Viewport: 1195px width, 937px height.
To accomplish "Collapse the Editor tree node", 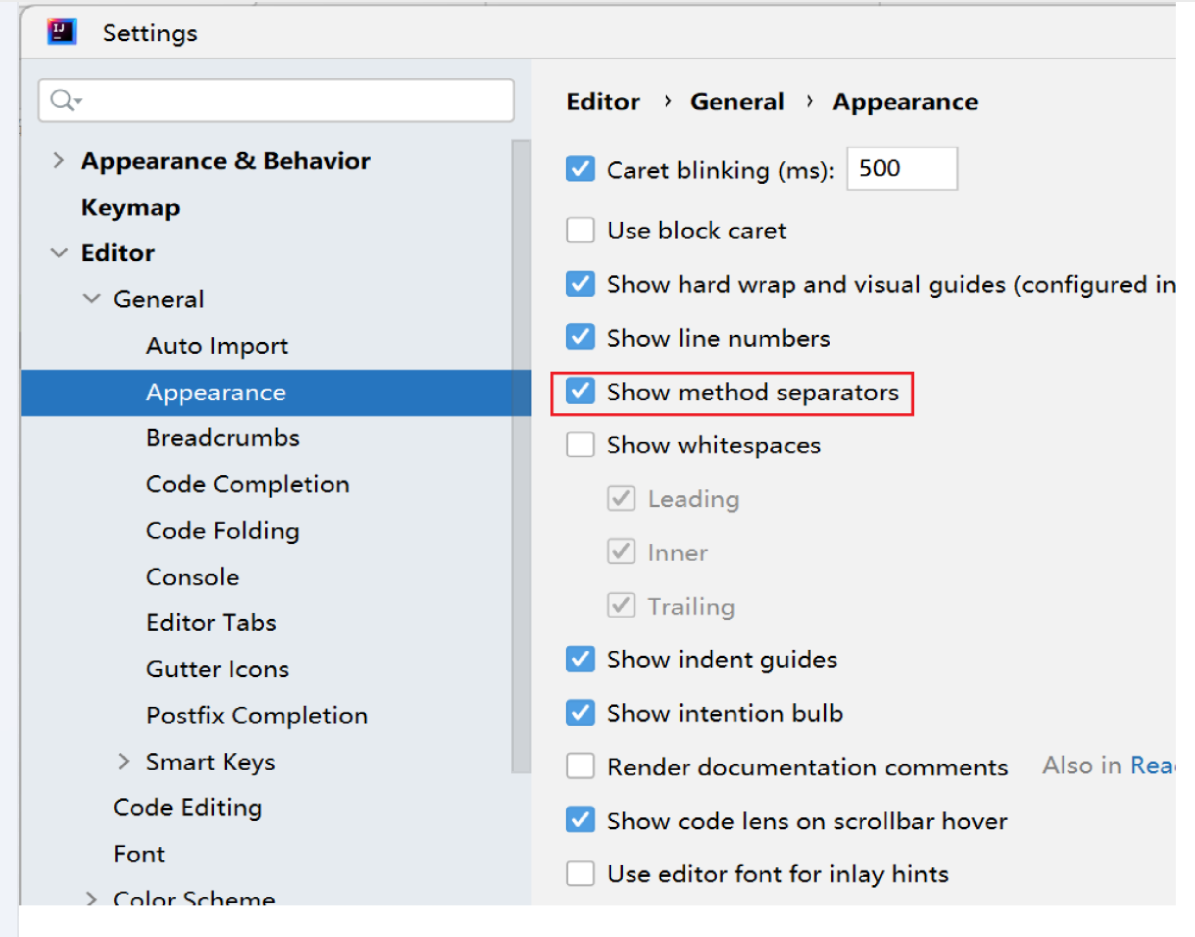I will click(59, 252).
